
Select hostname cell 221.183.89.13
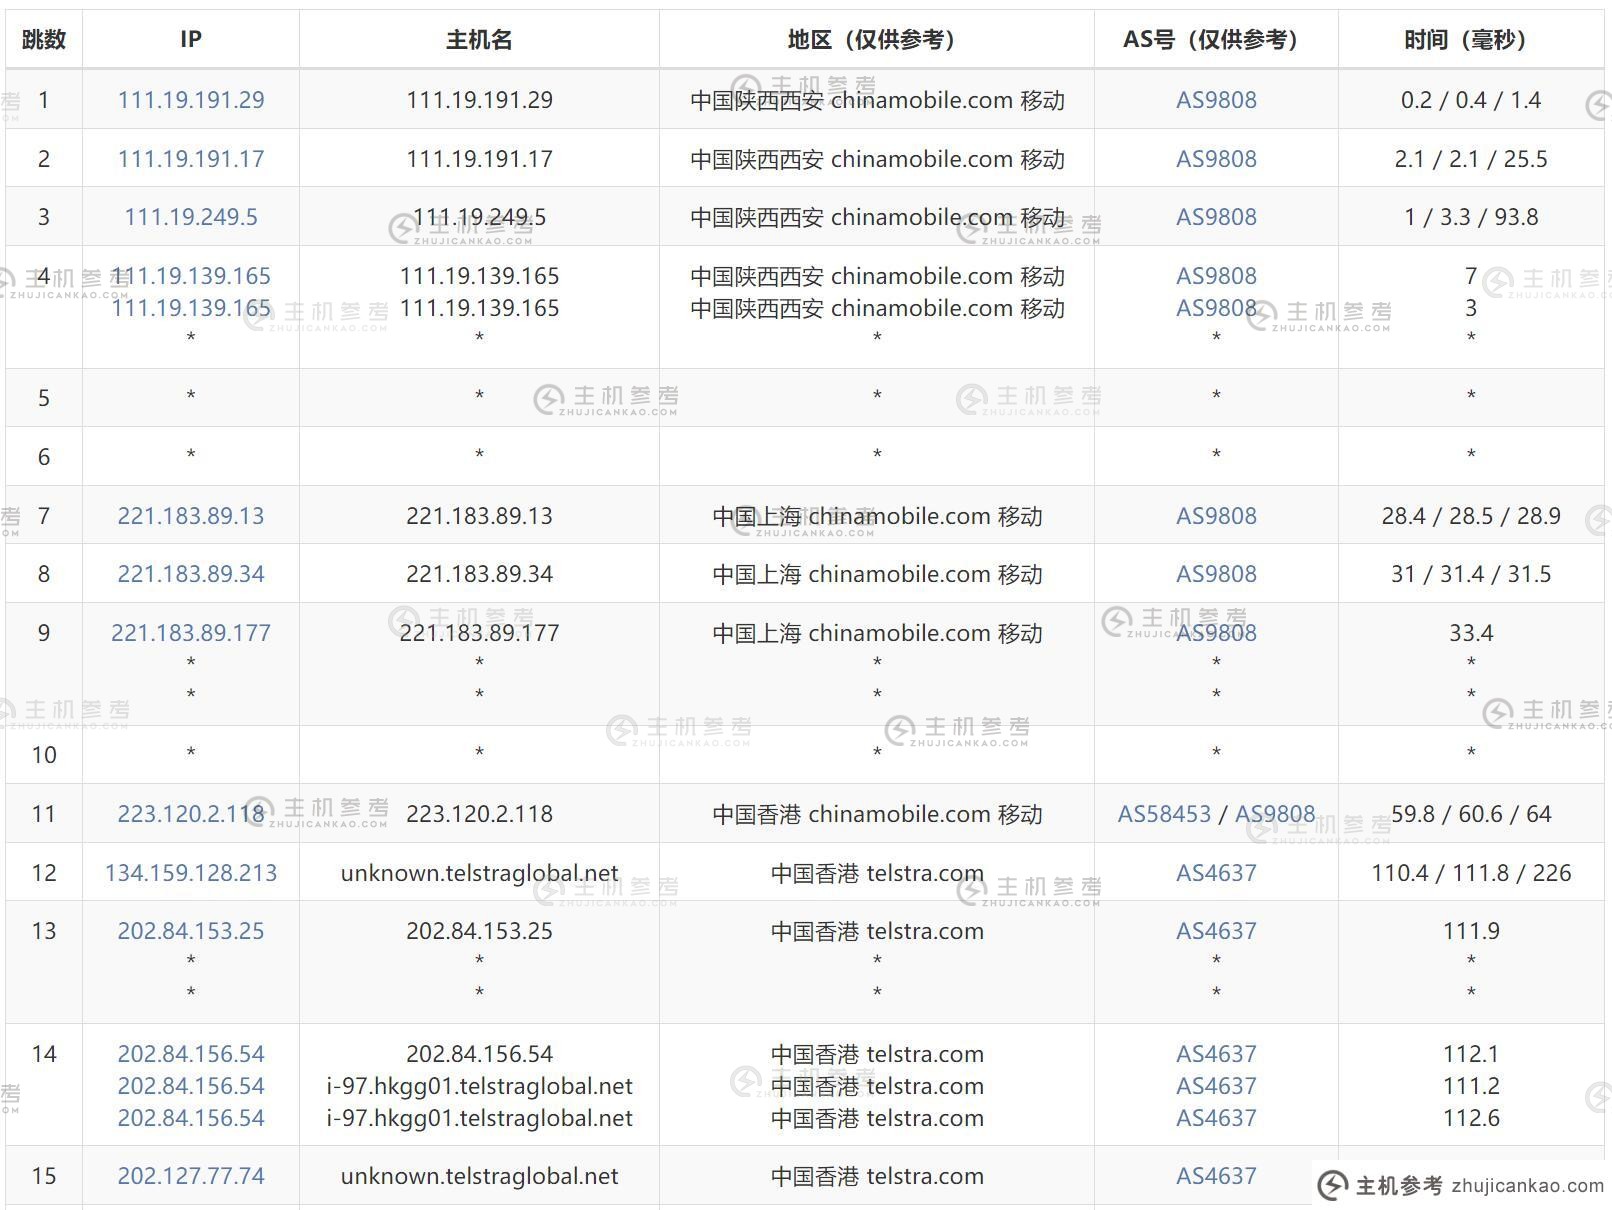479,516
